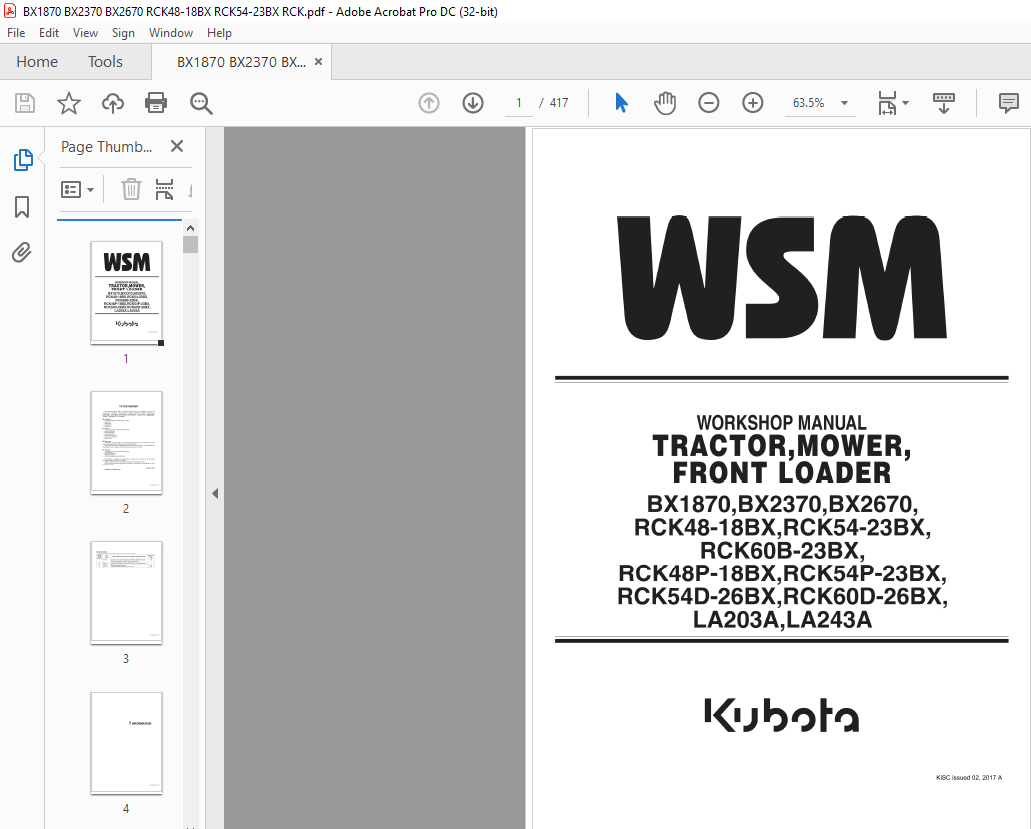Activate the Hand pan tool

click(x=665, y=103)
